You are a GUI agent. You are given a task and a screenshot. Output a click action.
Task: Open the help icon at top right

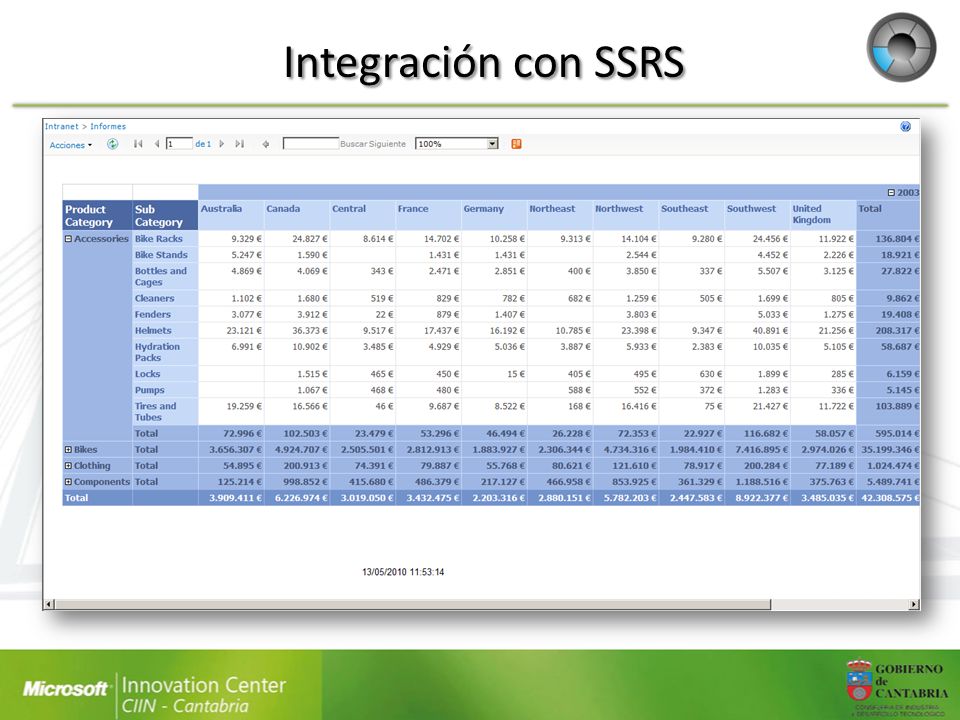906,127
